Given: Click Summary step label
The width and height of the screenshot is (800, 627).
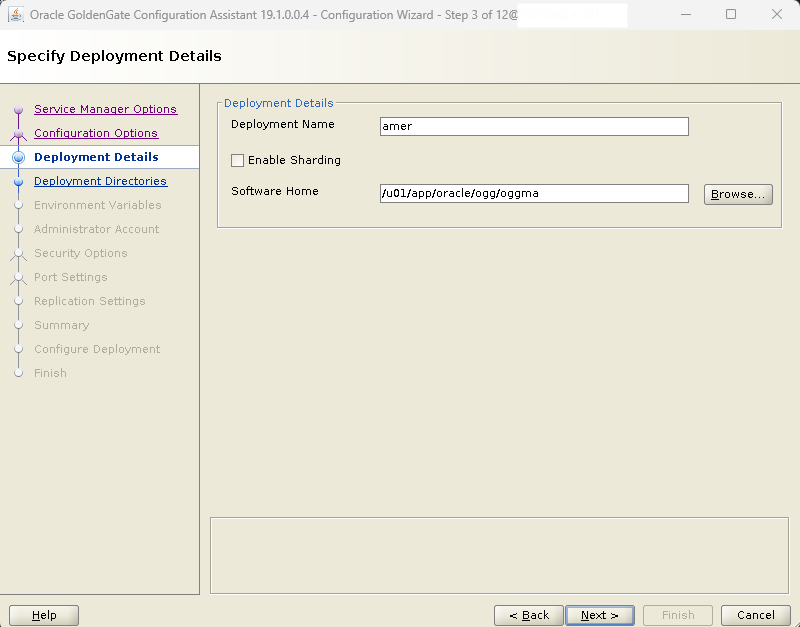Looking at the screenshot, I should click(62, 325).
